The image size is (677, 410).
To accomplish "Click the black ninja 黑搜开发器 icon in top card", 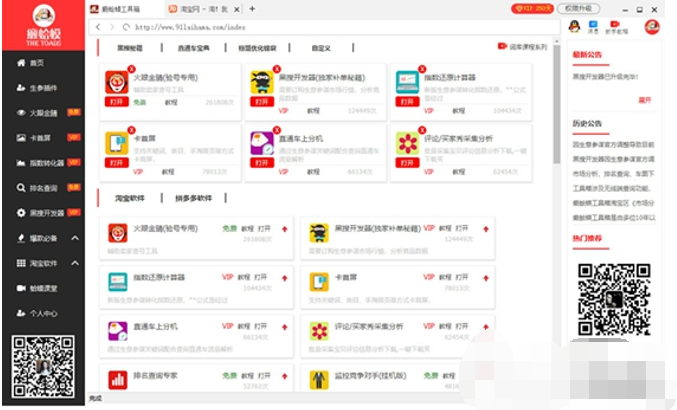I will coord(262,82).
